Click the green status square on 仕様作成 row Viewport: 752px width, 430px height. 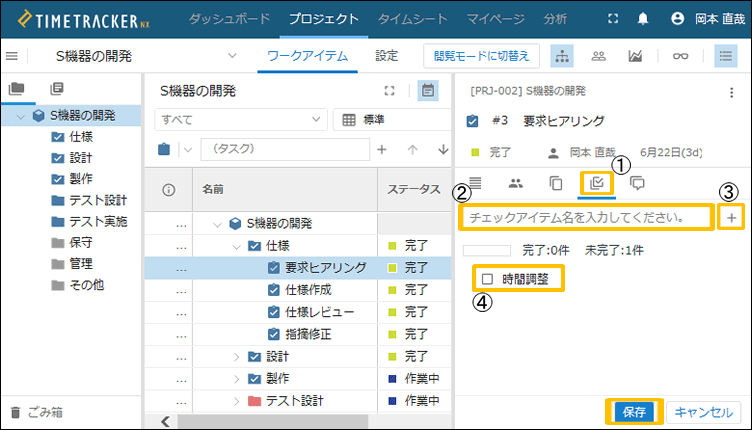click(392, 290)
